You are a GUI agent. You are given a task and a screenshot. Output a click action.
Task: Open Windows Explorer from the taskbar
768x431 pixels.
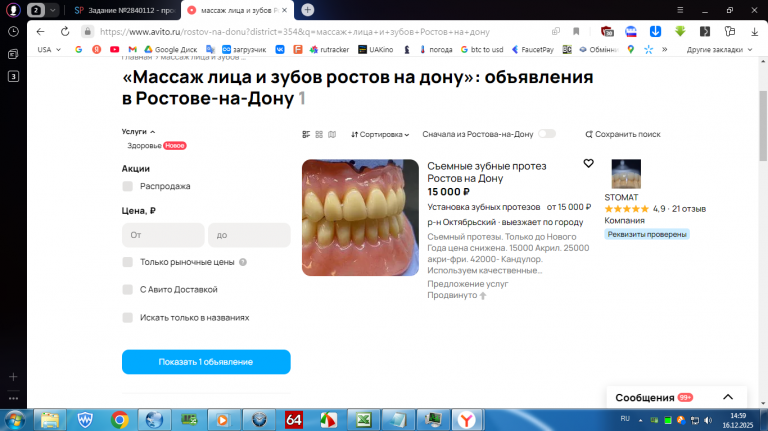coord(49,420)
